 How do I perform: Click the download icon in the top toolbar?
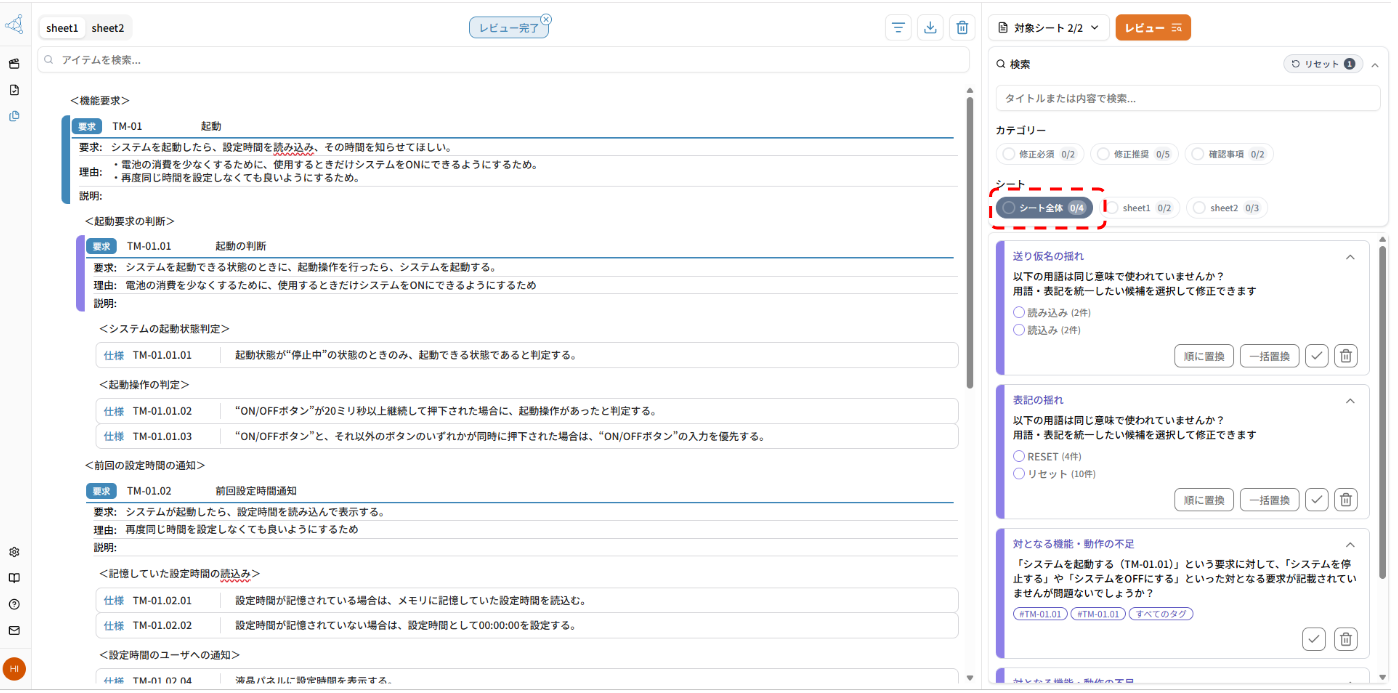tap(930, 27)
